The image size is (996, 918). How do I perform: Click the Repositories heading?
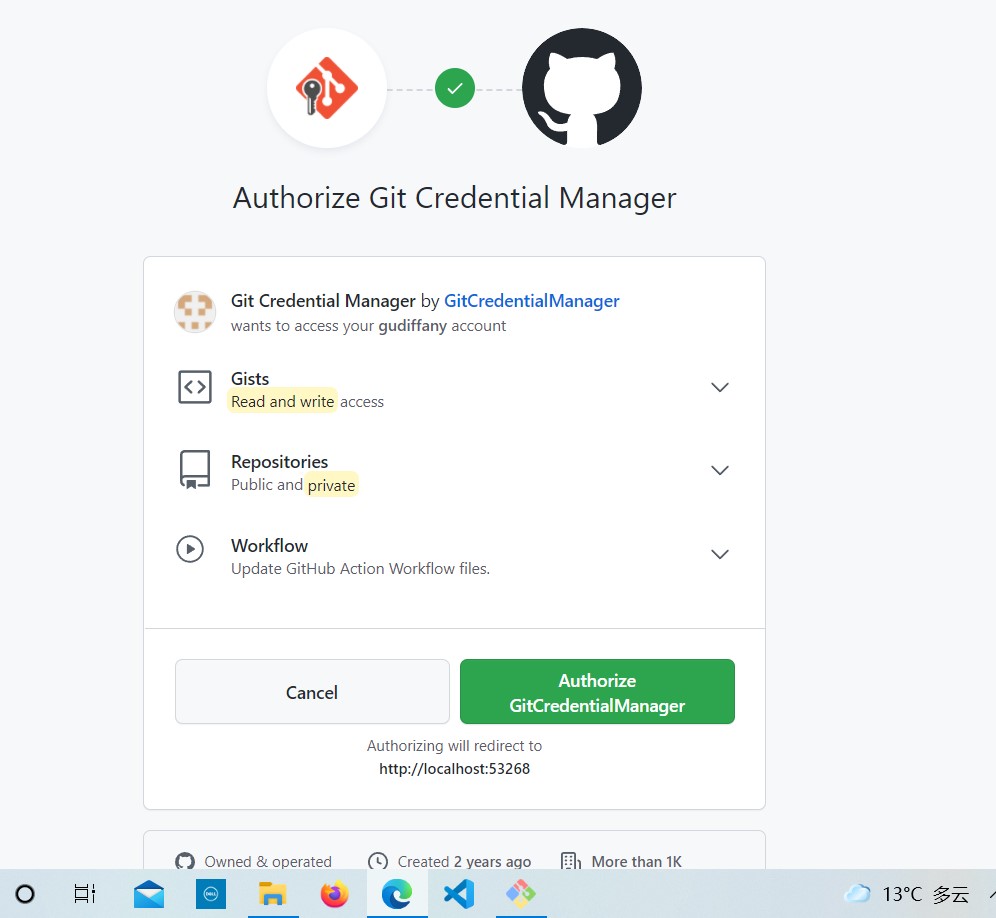(279, 462)
